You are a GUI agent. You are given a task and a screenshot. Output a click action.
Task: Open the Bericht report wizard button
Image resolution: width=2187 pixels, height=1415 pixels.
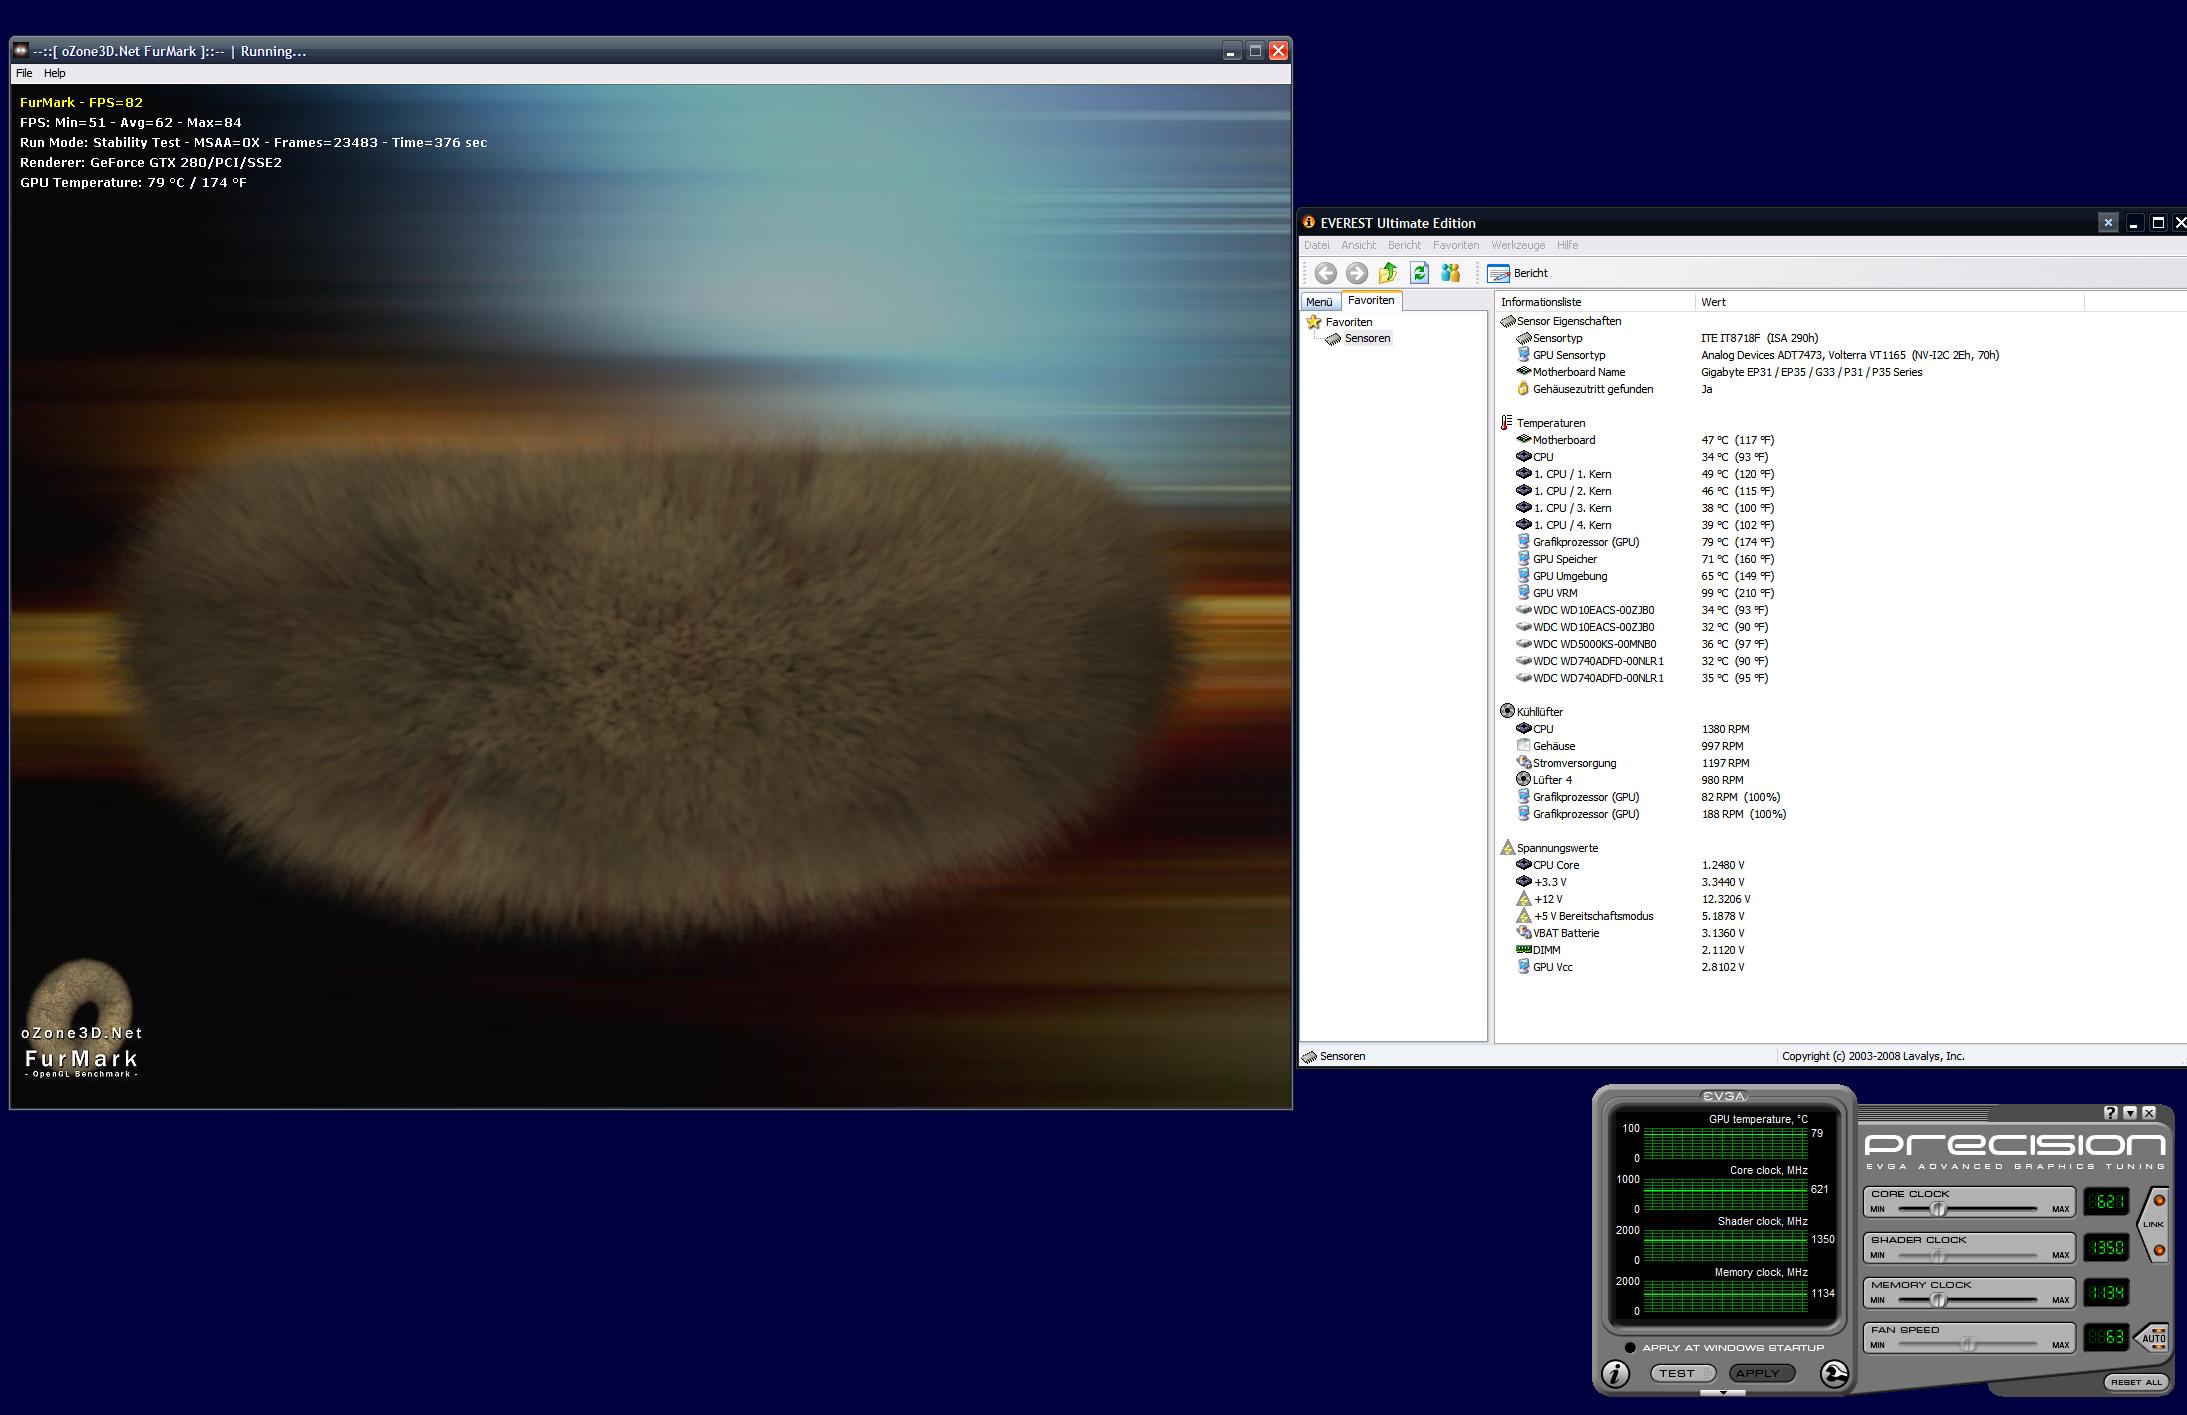point(1517,273)
